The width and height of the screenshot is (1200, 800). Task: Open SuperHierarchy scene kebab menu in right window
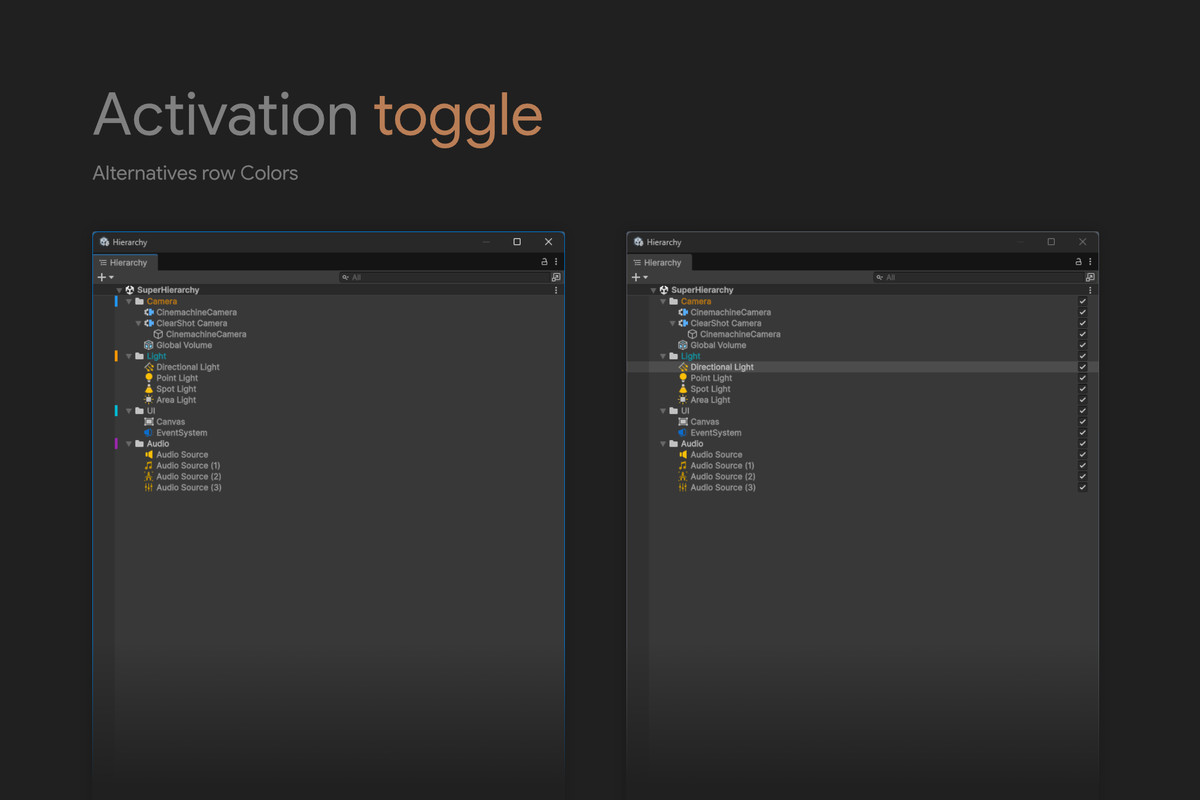pyautogui.click(x=1090, y=290)
